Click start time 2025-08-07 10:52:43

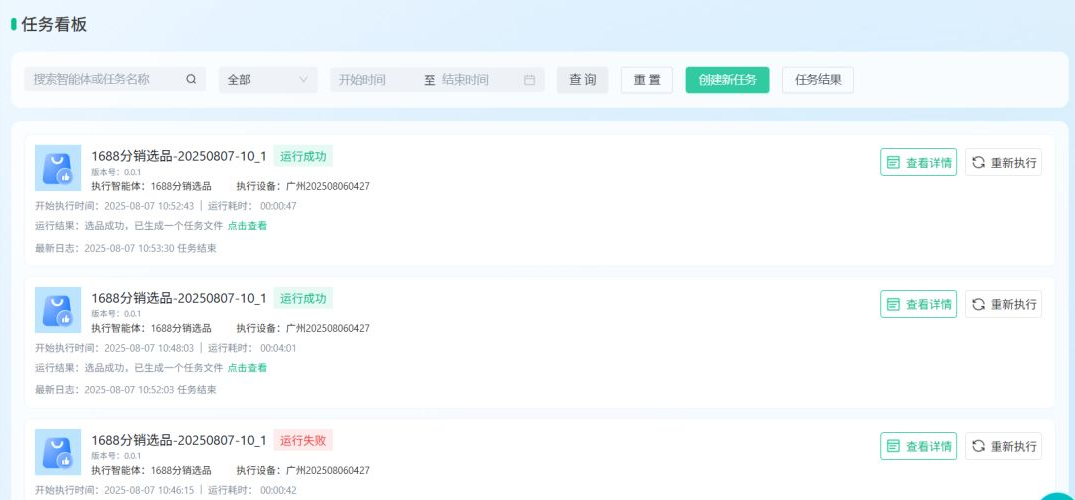point(149,206)
